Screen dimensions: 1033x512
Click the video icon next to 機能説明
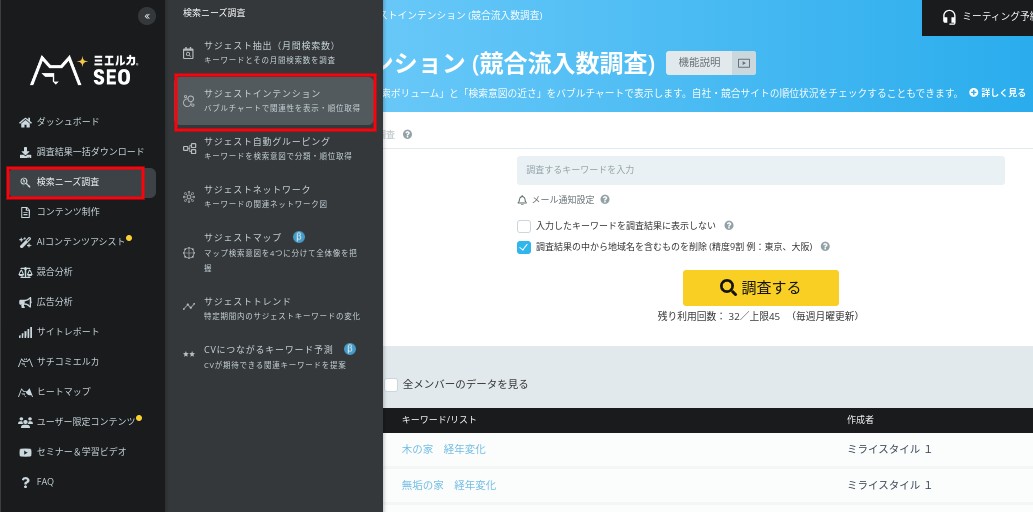[x=743, y=63]
